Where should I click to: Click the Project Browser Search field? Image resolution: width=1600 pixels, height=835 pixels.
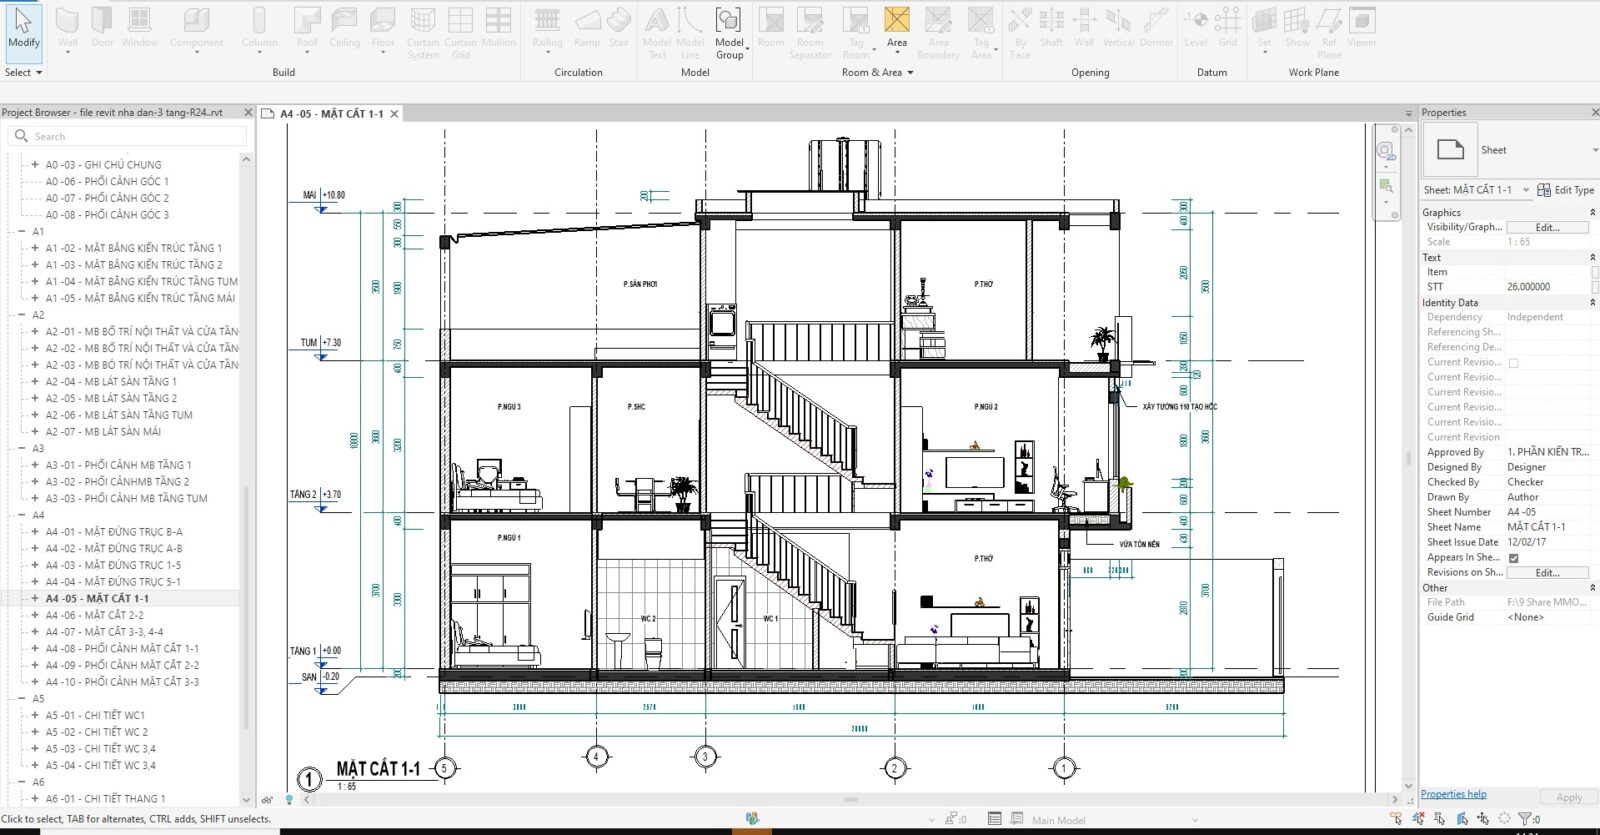pos(128,136)
